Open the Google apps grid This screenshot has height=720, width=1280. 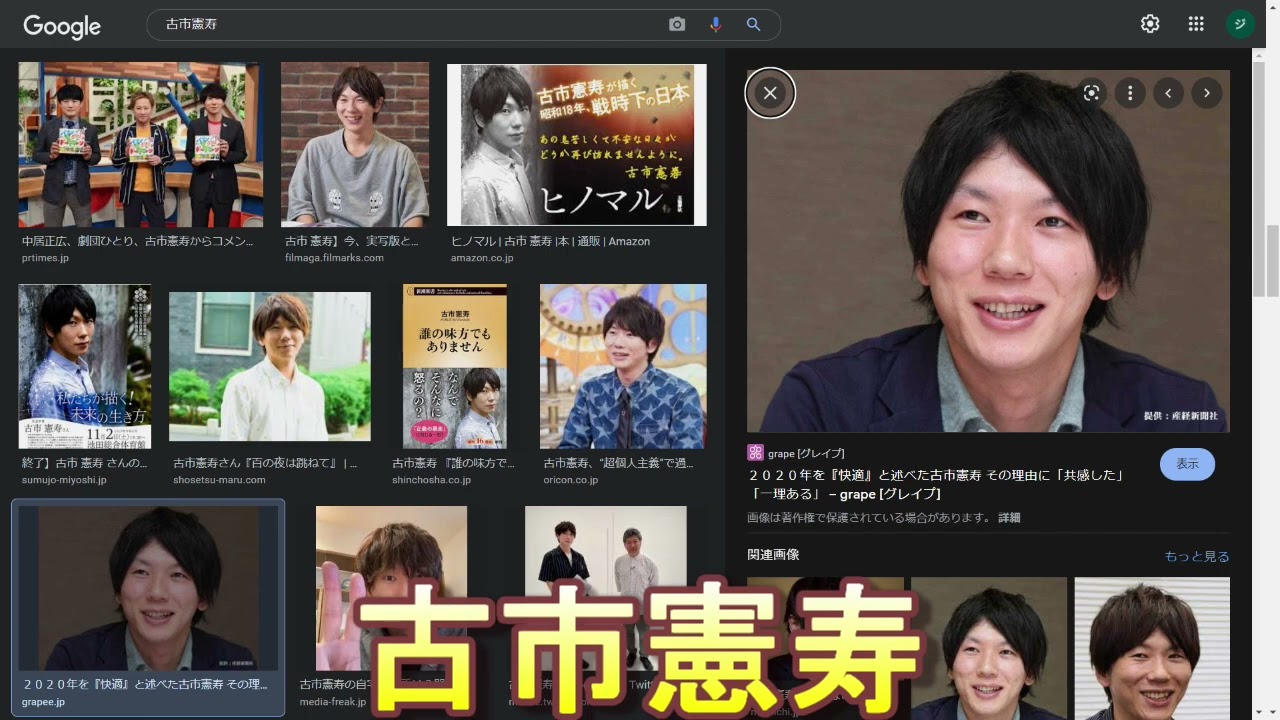1196,24
